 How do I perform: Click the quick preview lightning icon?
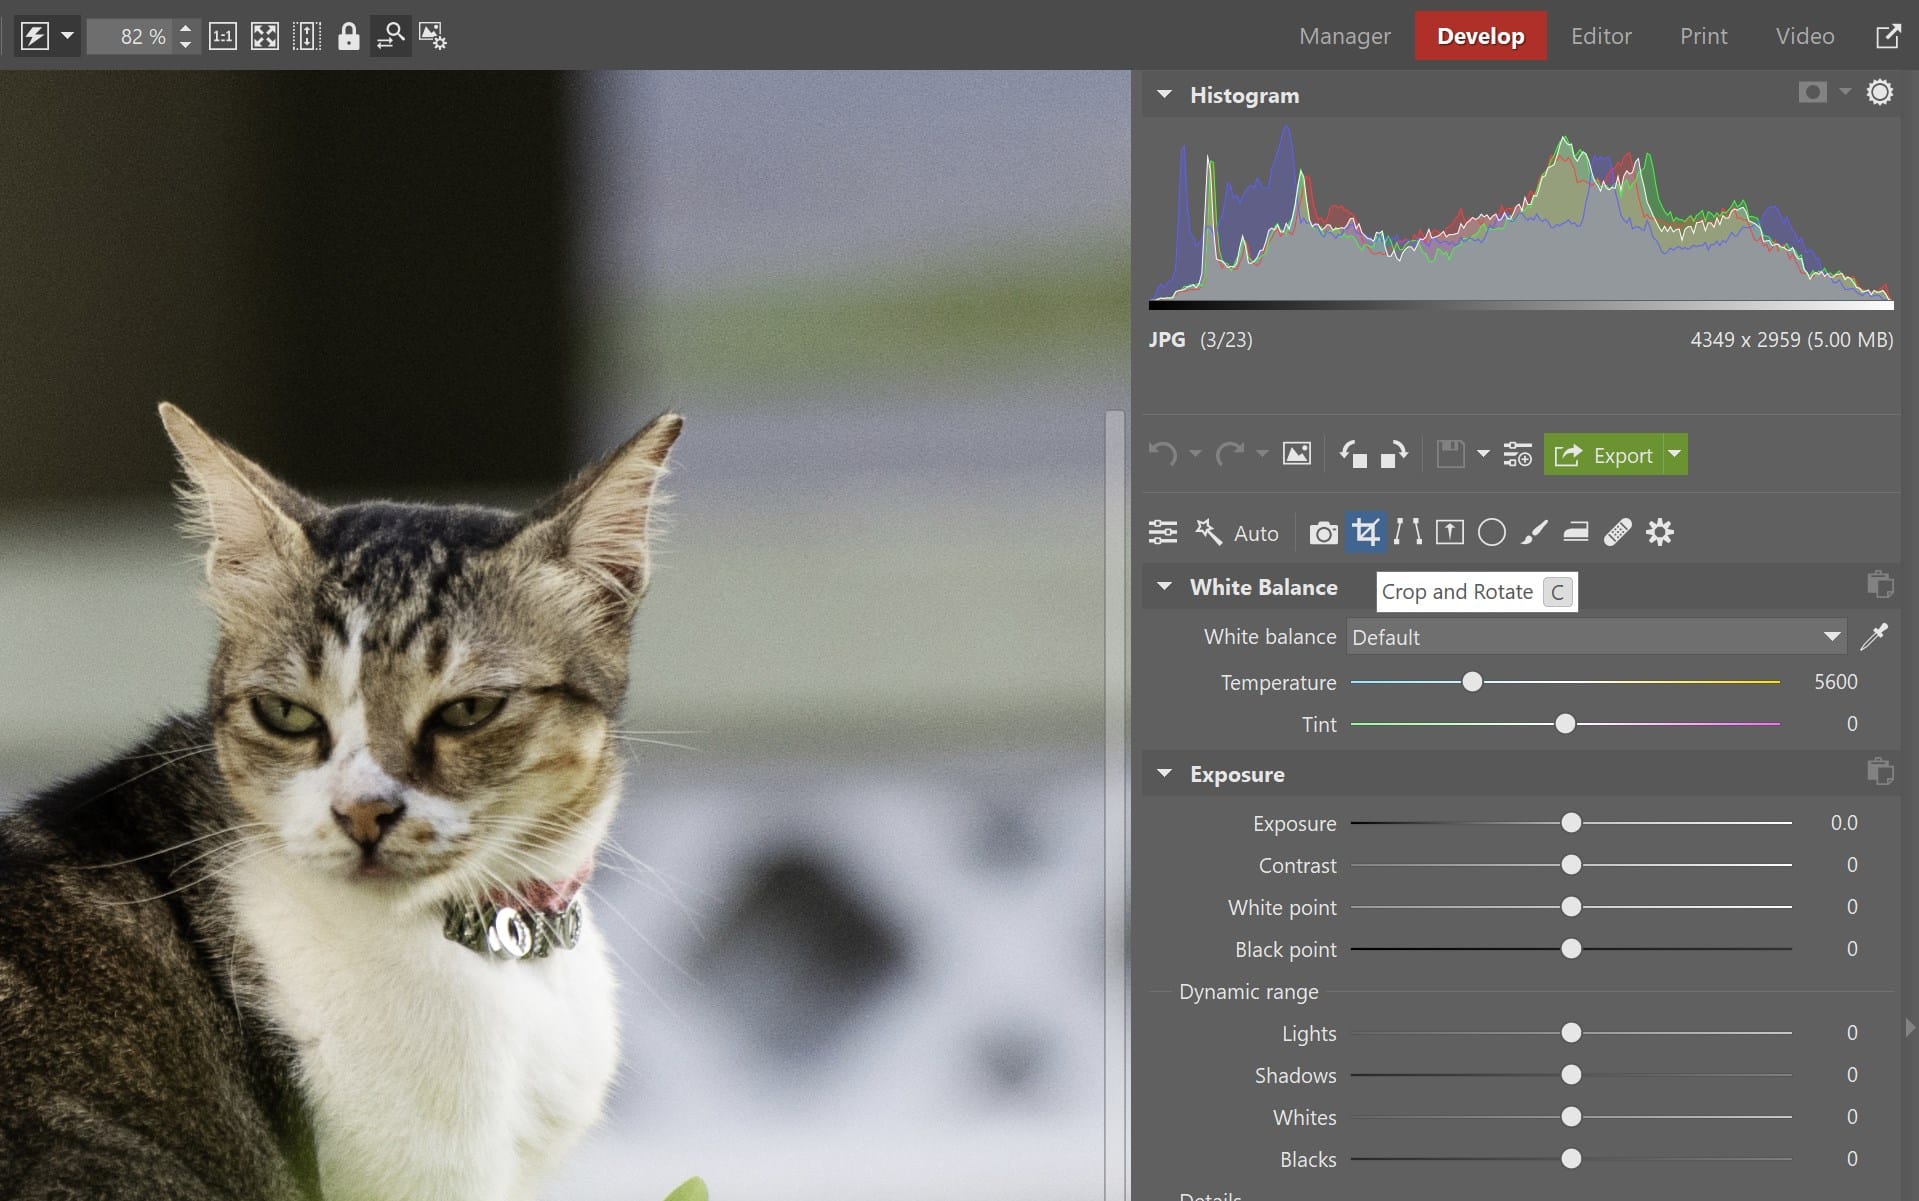point(35,37)
